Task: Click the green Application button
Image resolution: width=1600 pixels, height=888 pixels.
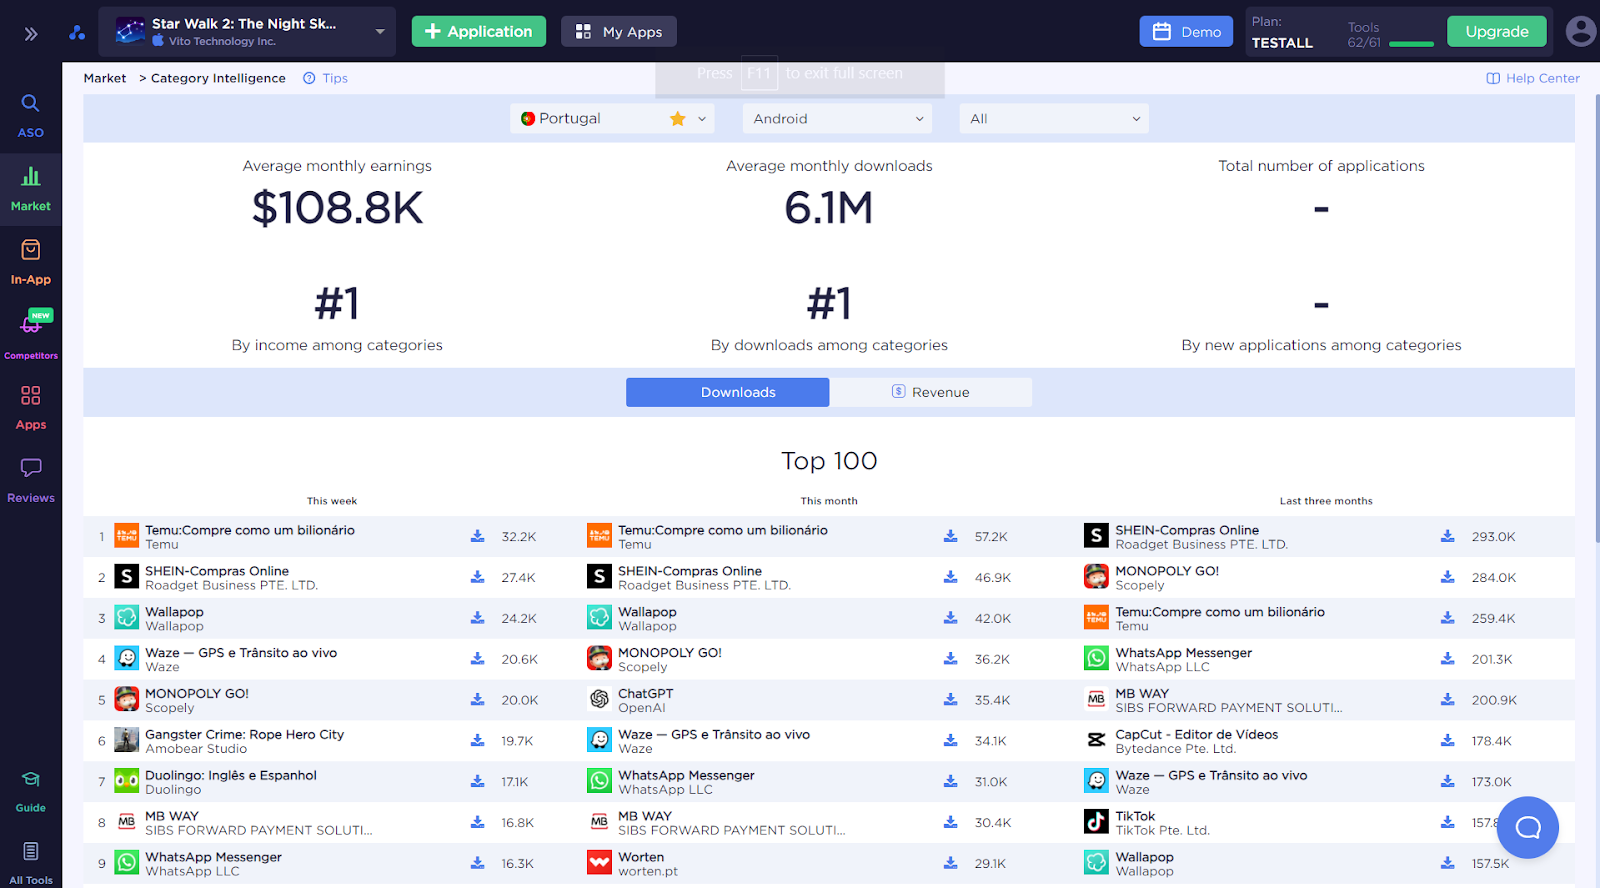Action: (x=479, y=32)
